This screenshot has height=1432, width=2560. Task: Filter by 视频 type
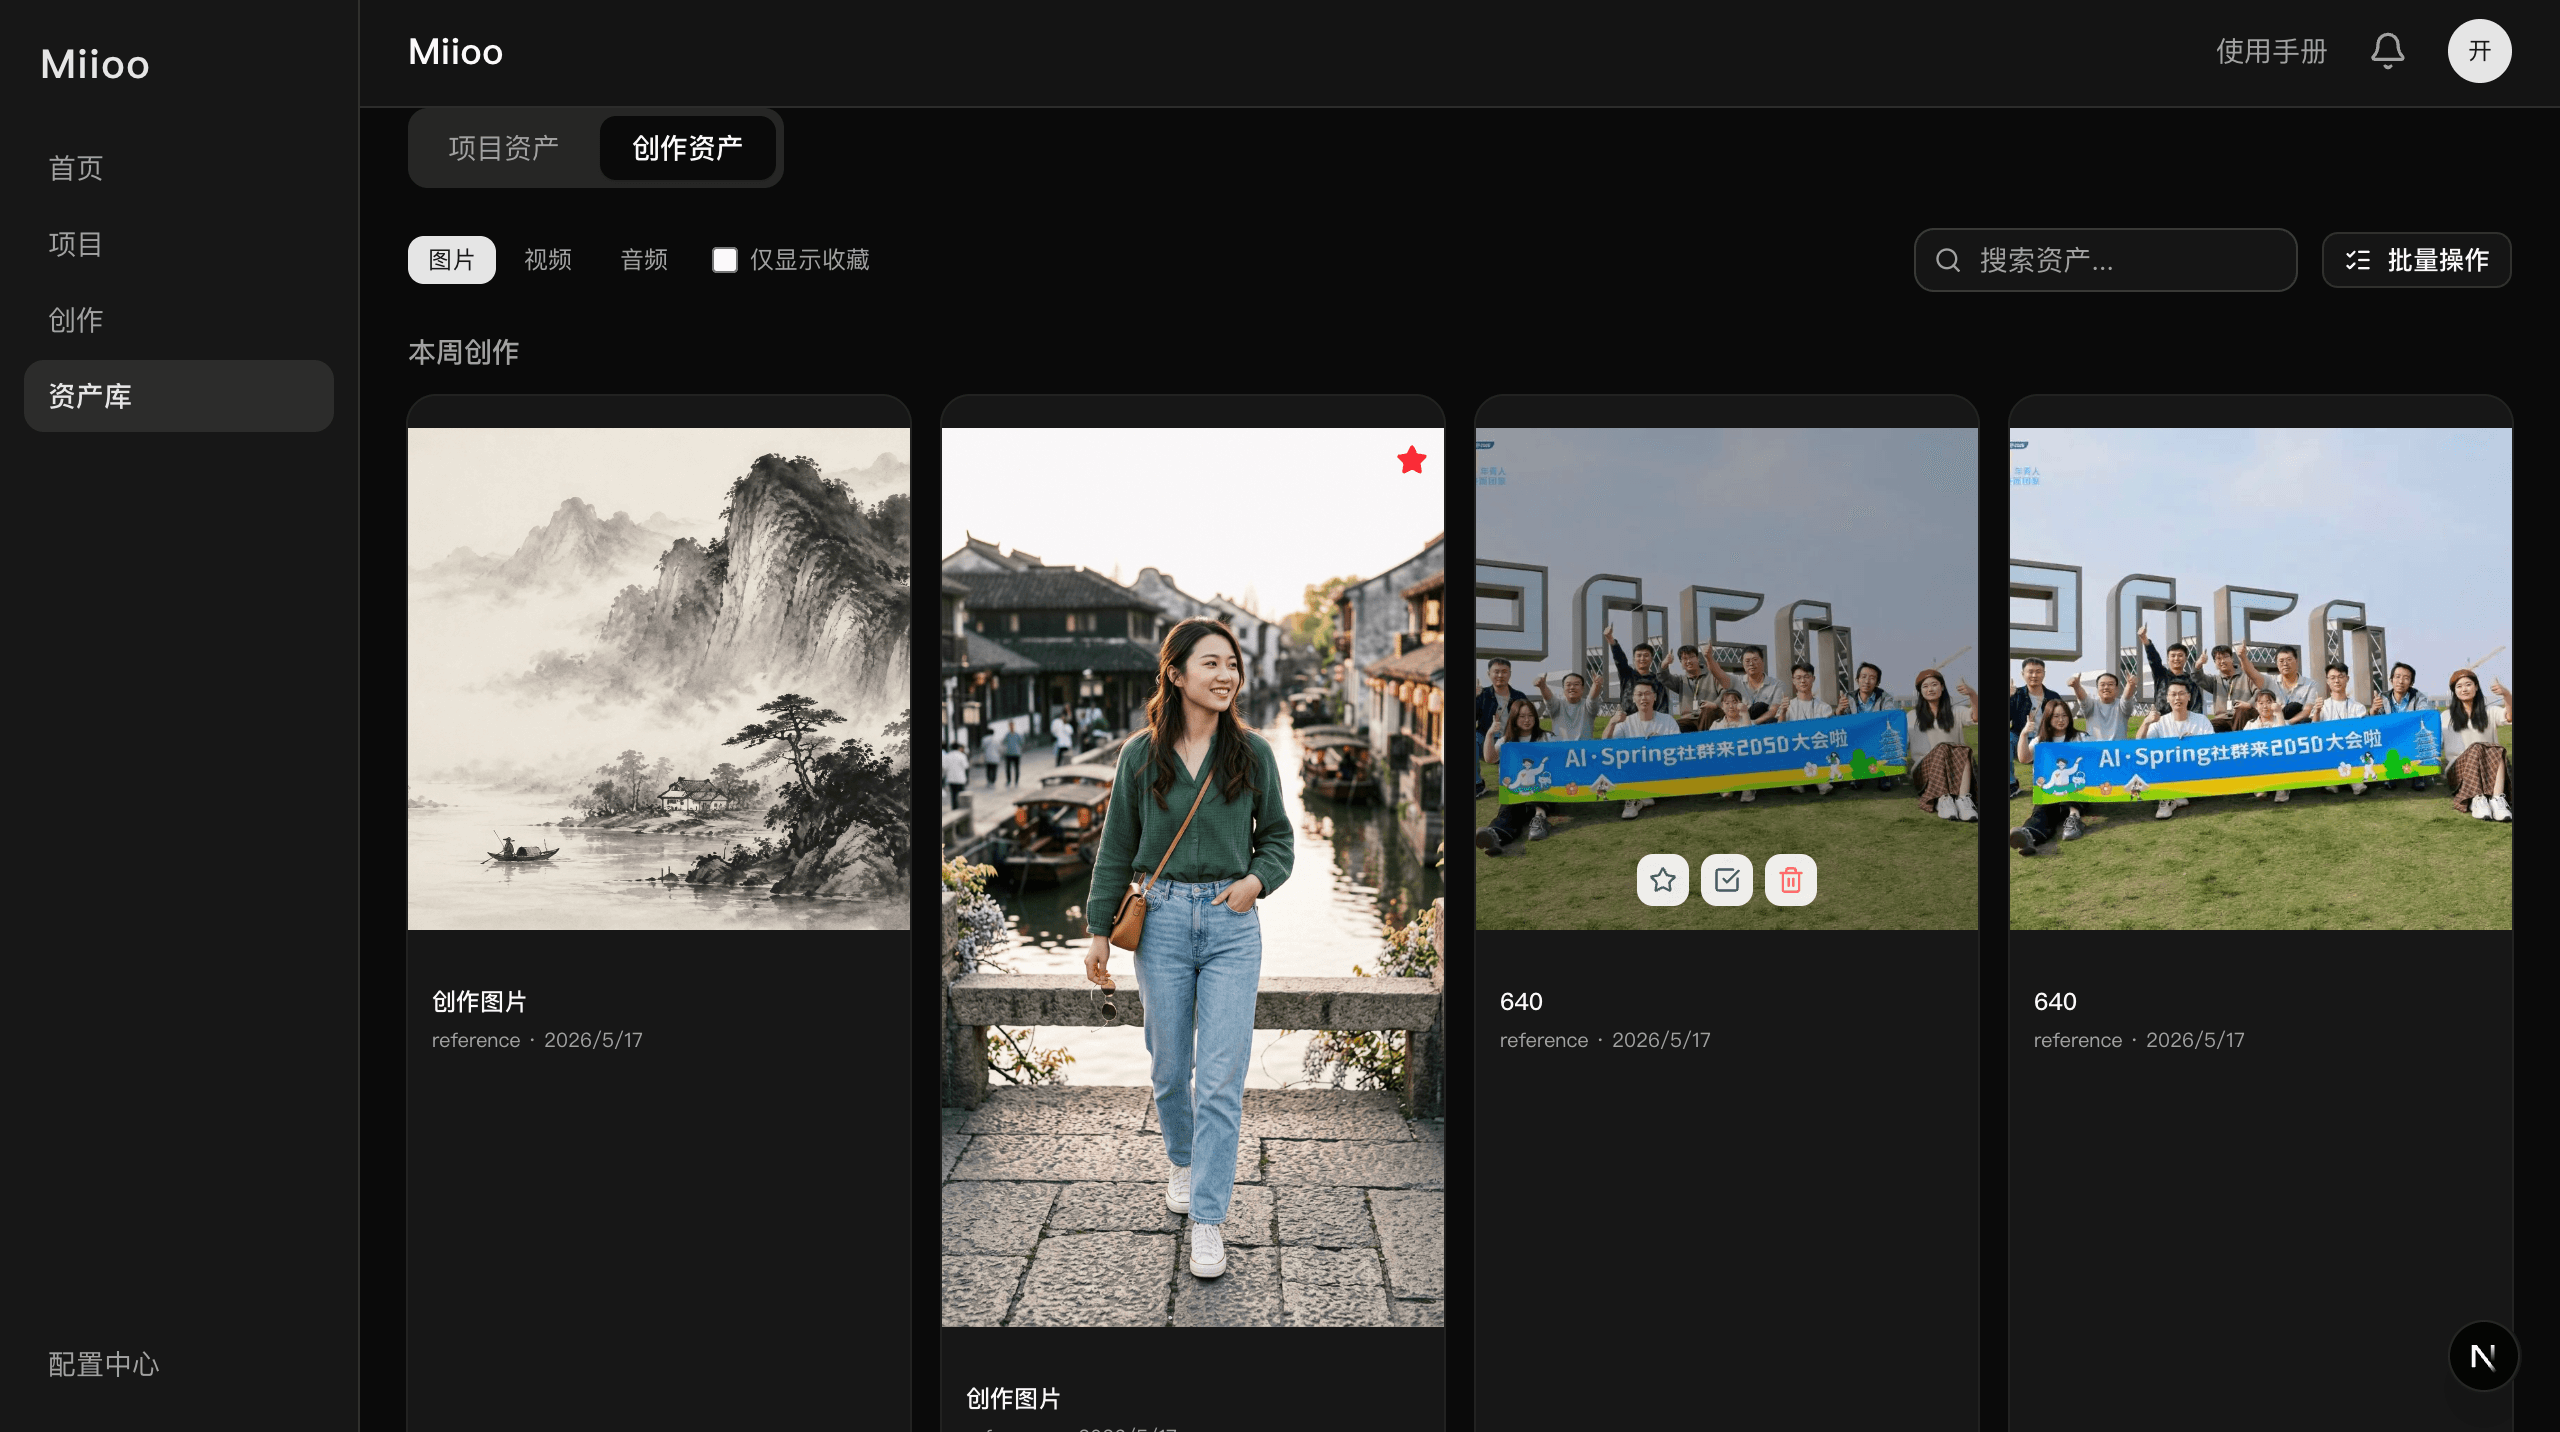click(547, 260)
